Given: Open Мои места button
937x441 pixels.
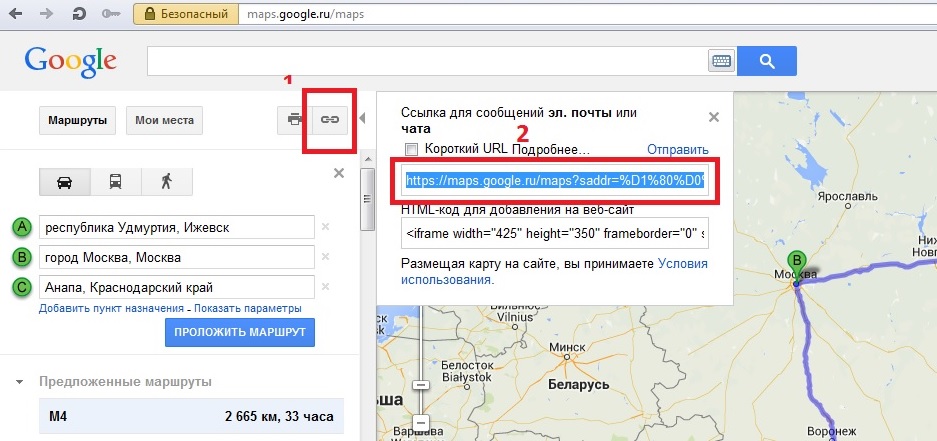Looking at the screenshot, I should (164, 120).
